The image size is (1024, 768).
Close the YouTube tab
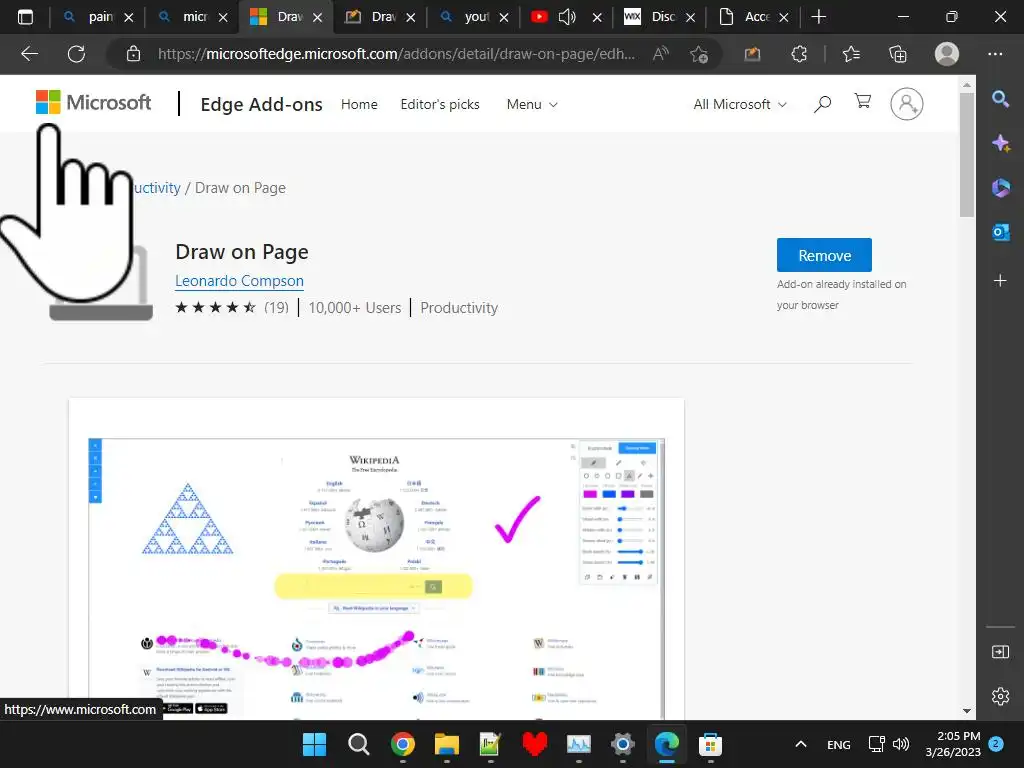click(x=597, y=18)
